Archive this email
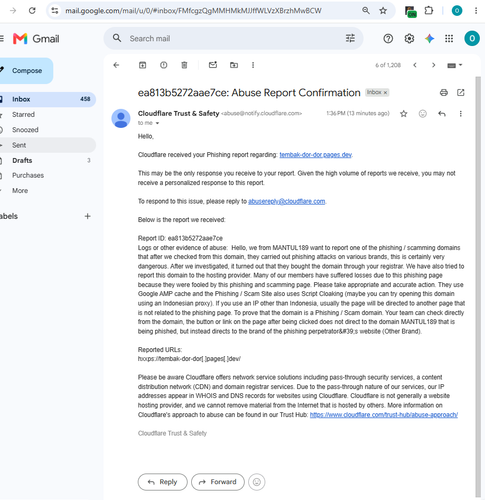The image size is (485, 500). click(x=142, y=65)
